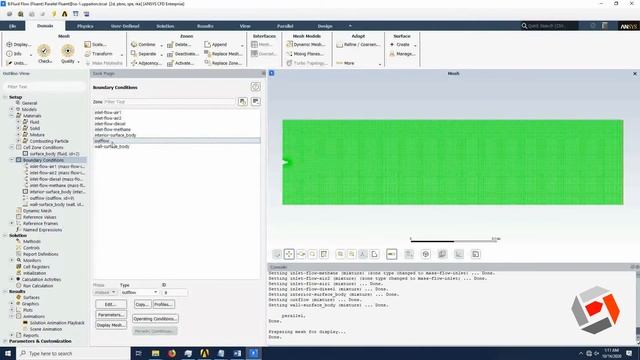
Task: Click the first zone filter icon button
Action: click(242, 102)
